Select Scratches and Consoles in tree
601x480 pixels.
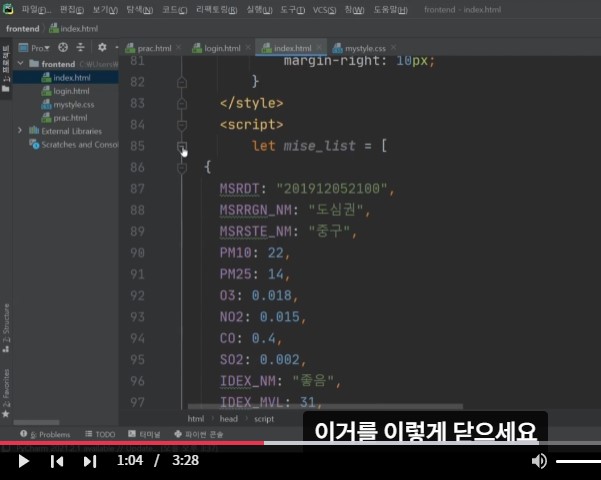pos(74,145)
